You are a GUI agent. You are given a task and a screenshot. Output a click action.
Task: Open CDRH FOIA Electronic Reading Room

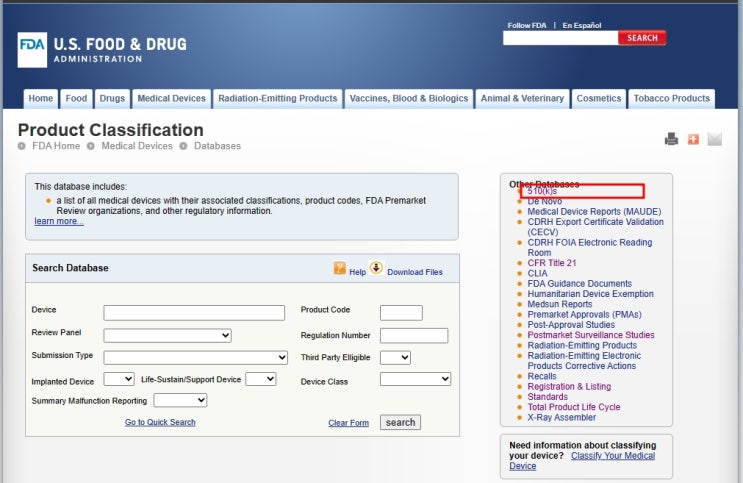590,247
